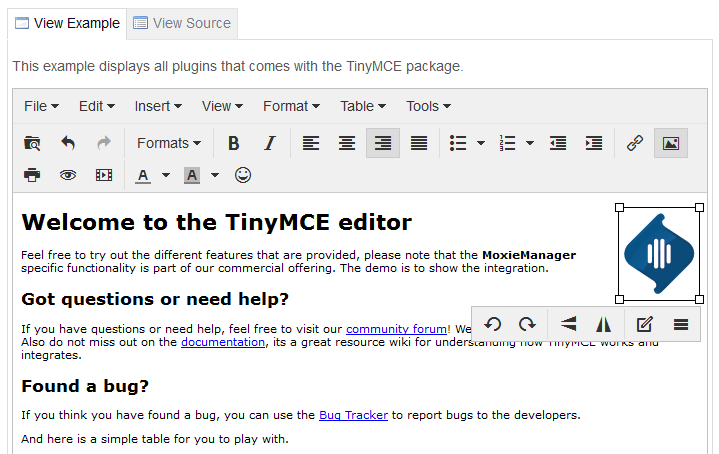Toggle the active align right button
Viewport: 719px width, 454px height.
(383, 144)
